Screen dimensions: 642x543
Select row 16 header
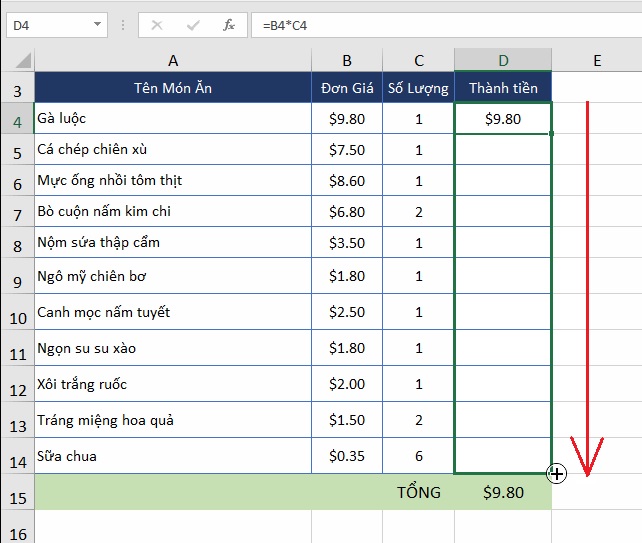(18, 527)
